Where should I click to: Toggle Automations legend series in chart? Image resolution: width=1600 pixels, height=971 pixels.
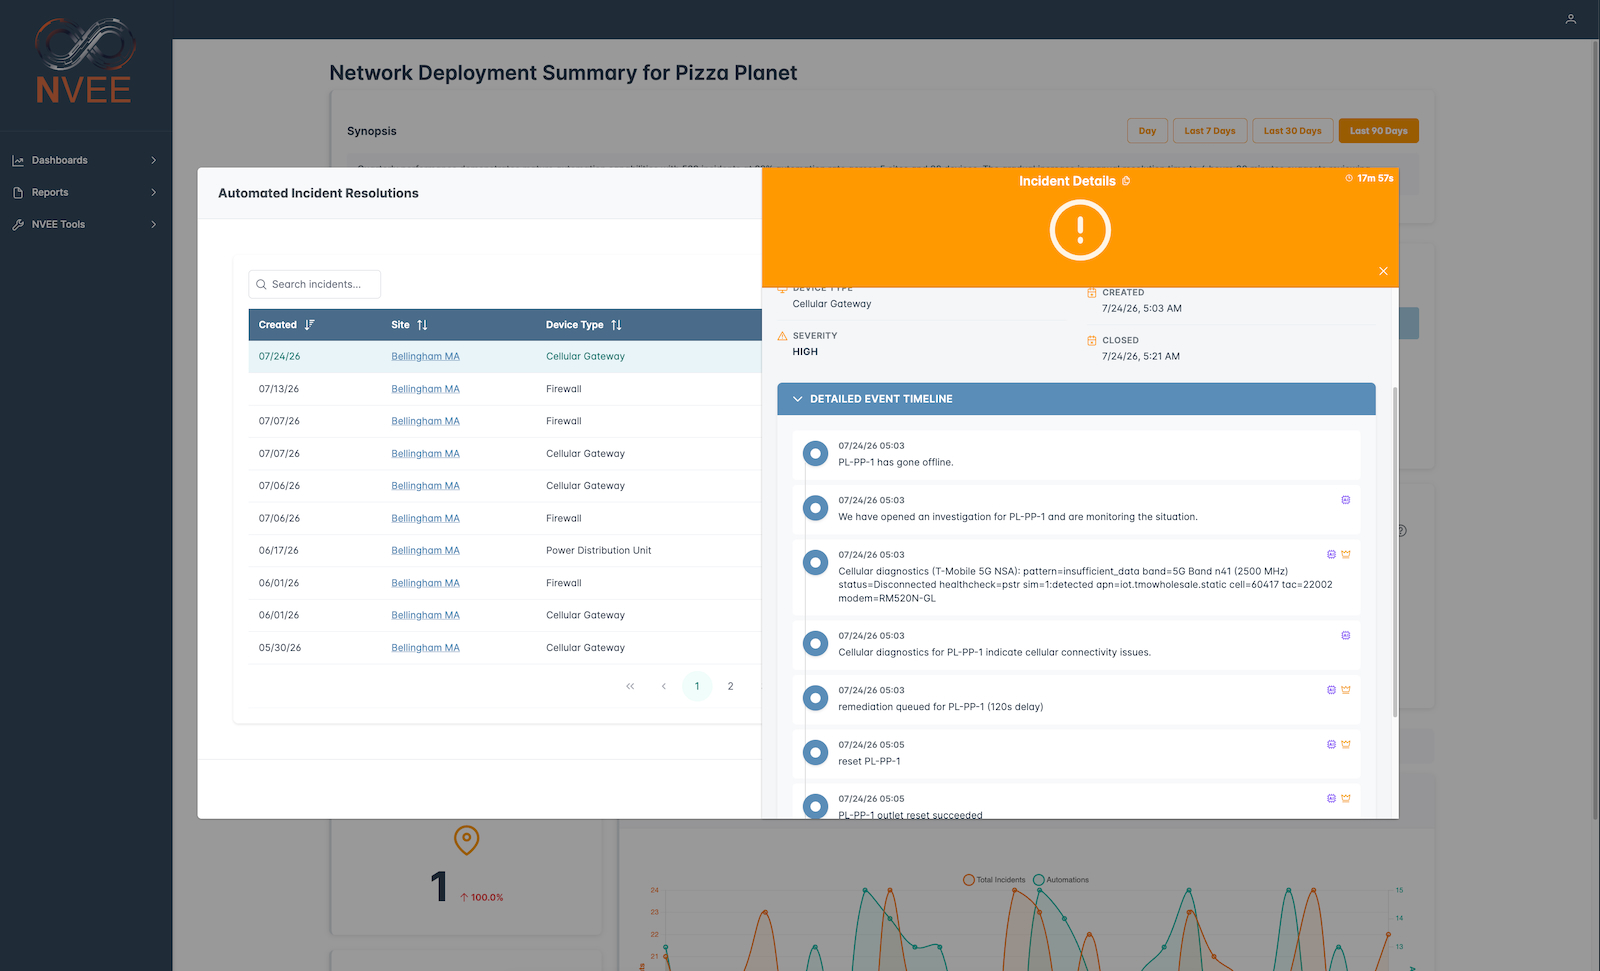pos(1061,880)
